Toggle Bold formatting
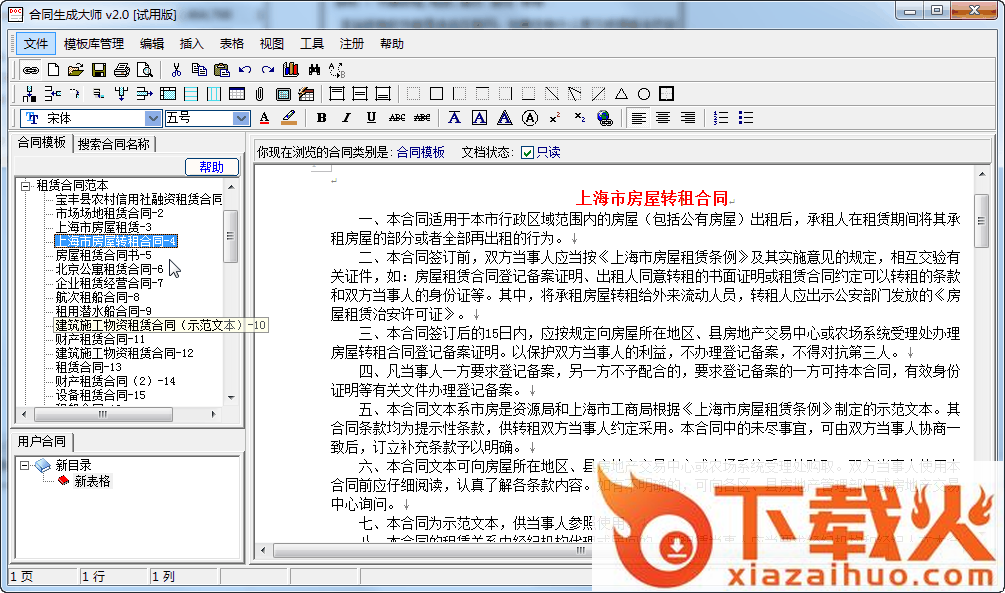 321,118
